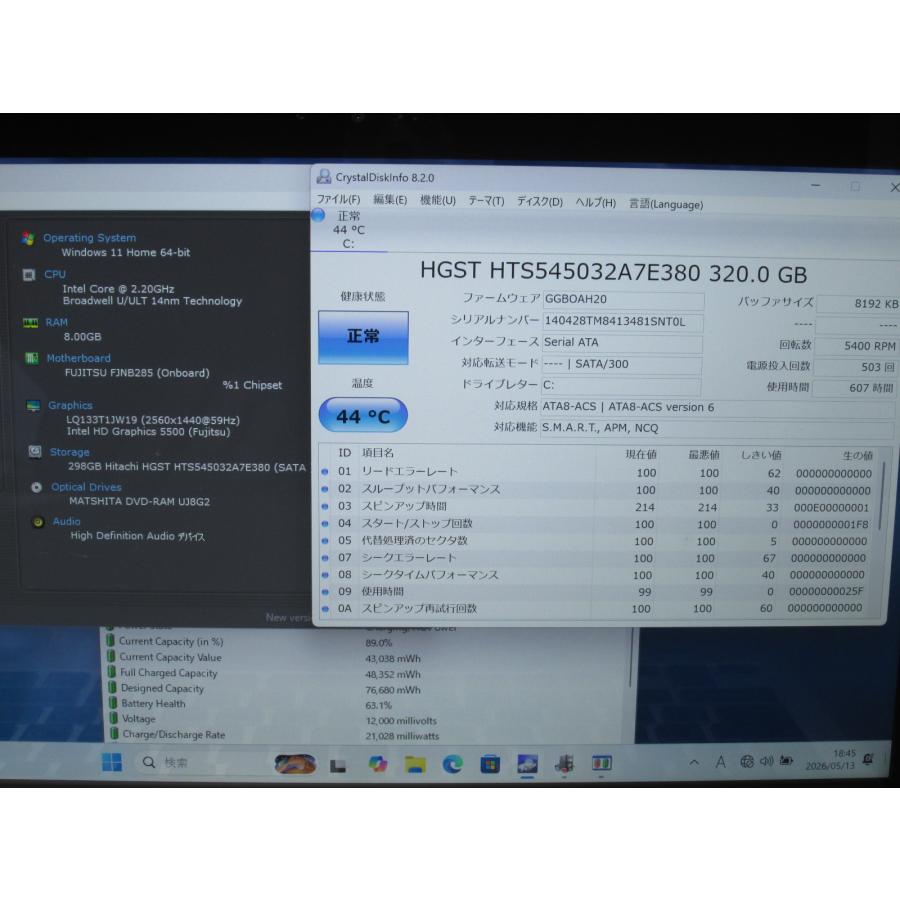Click the power-on hours value 607 時間
Screen dimensions: 900x900
[x=854, y=388]
